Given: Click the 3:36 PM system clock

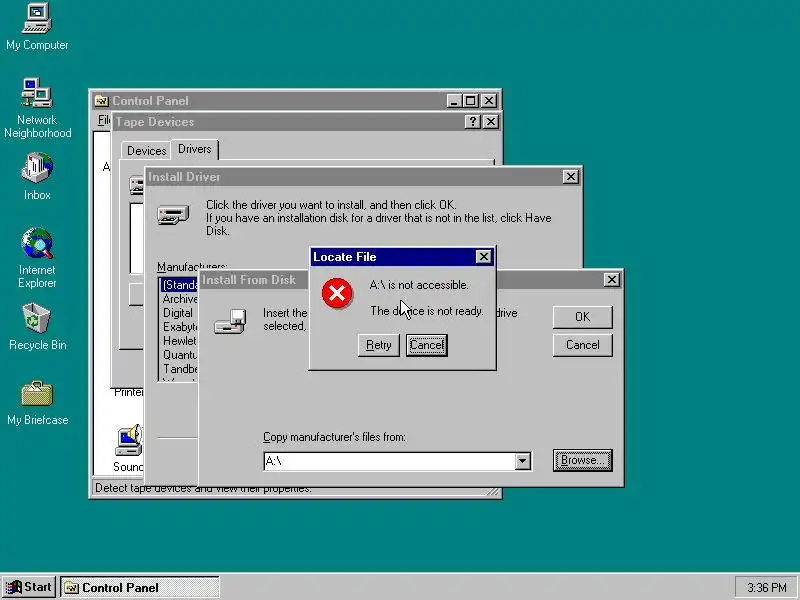Looking at the screenshot, I should click(x=766, y=588).
